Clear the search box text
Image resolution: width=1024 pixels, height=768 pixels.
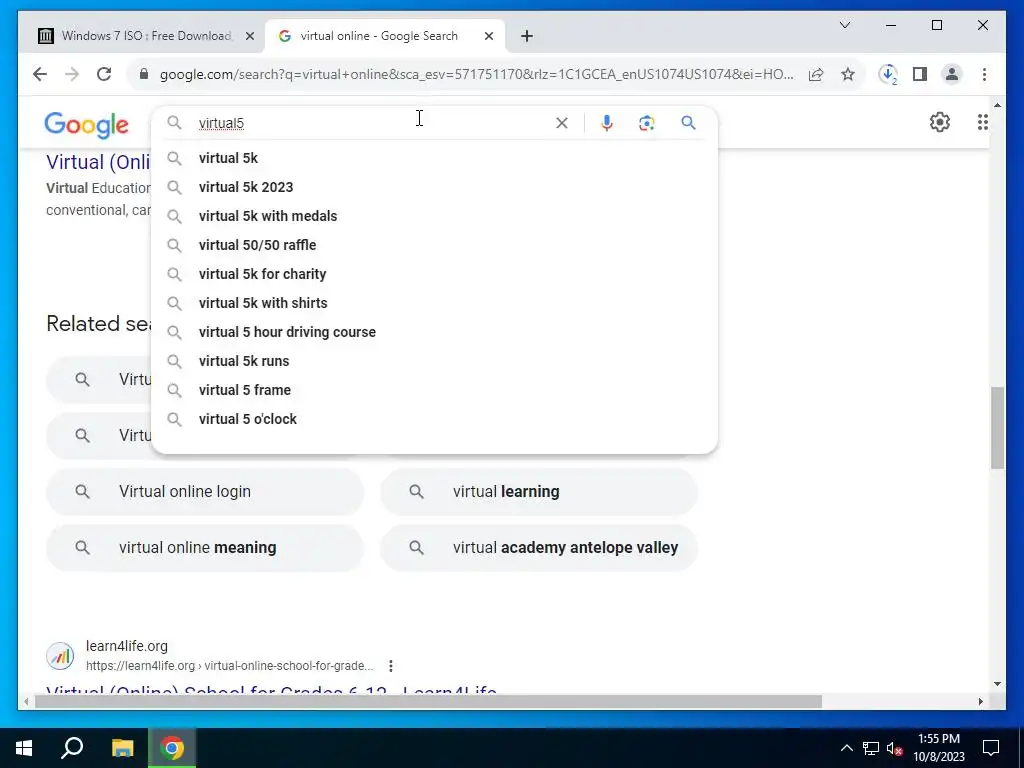[x=562, y=123]
